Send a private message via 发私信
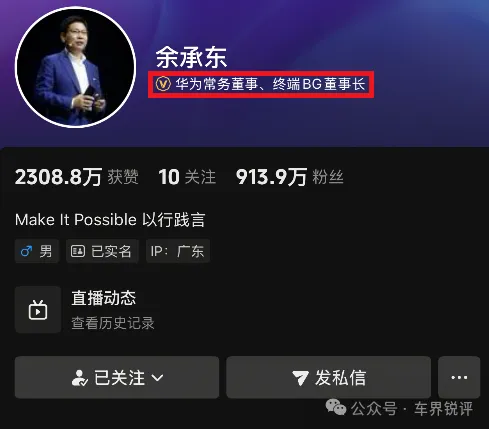Screen dimensions: 489x429 pyautogui.click(x=328, y=377)
